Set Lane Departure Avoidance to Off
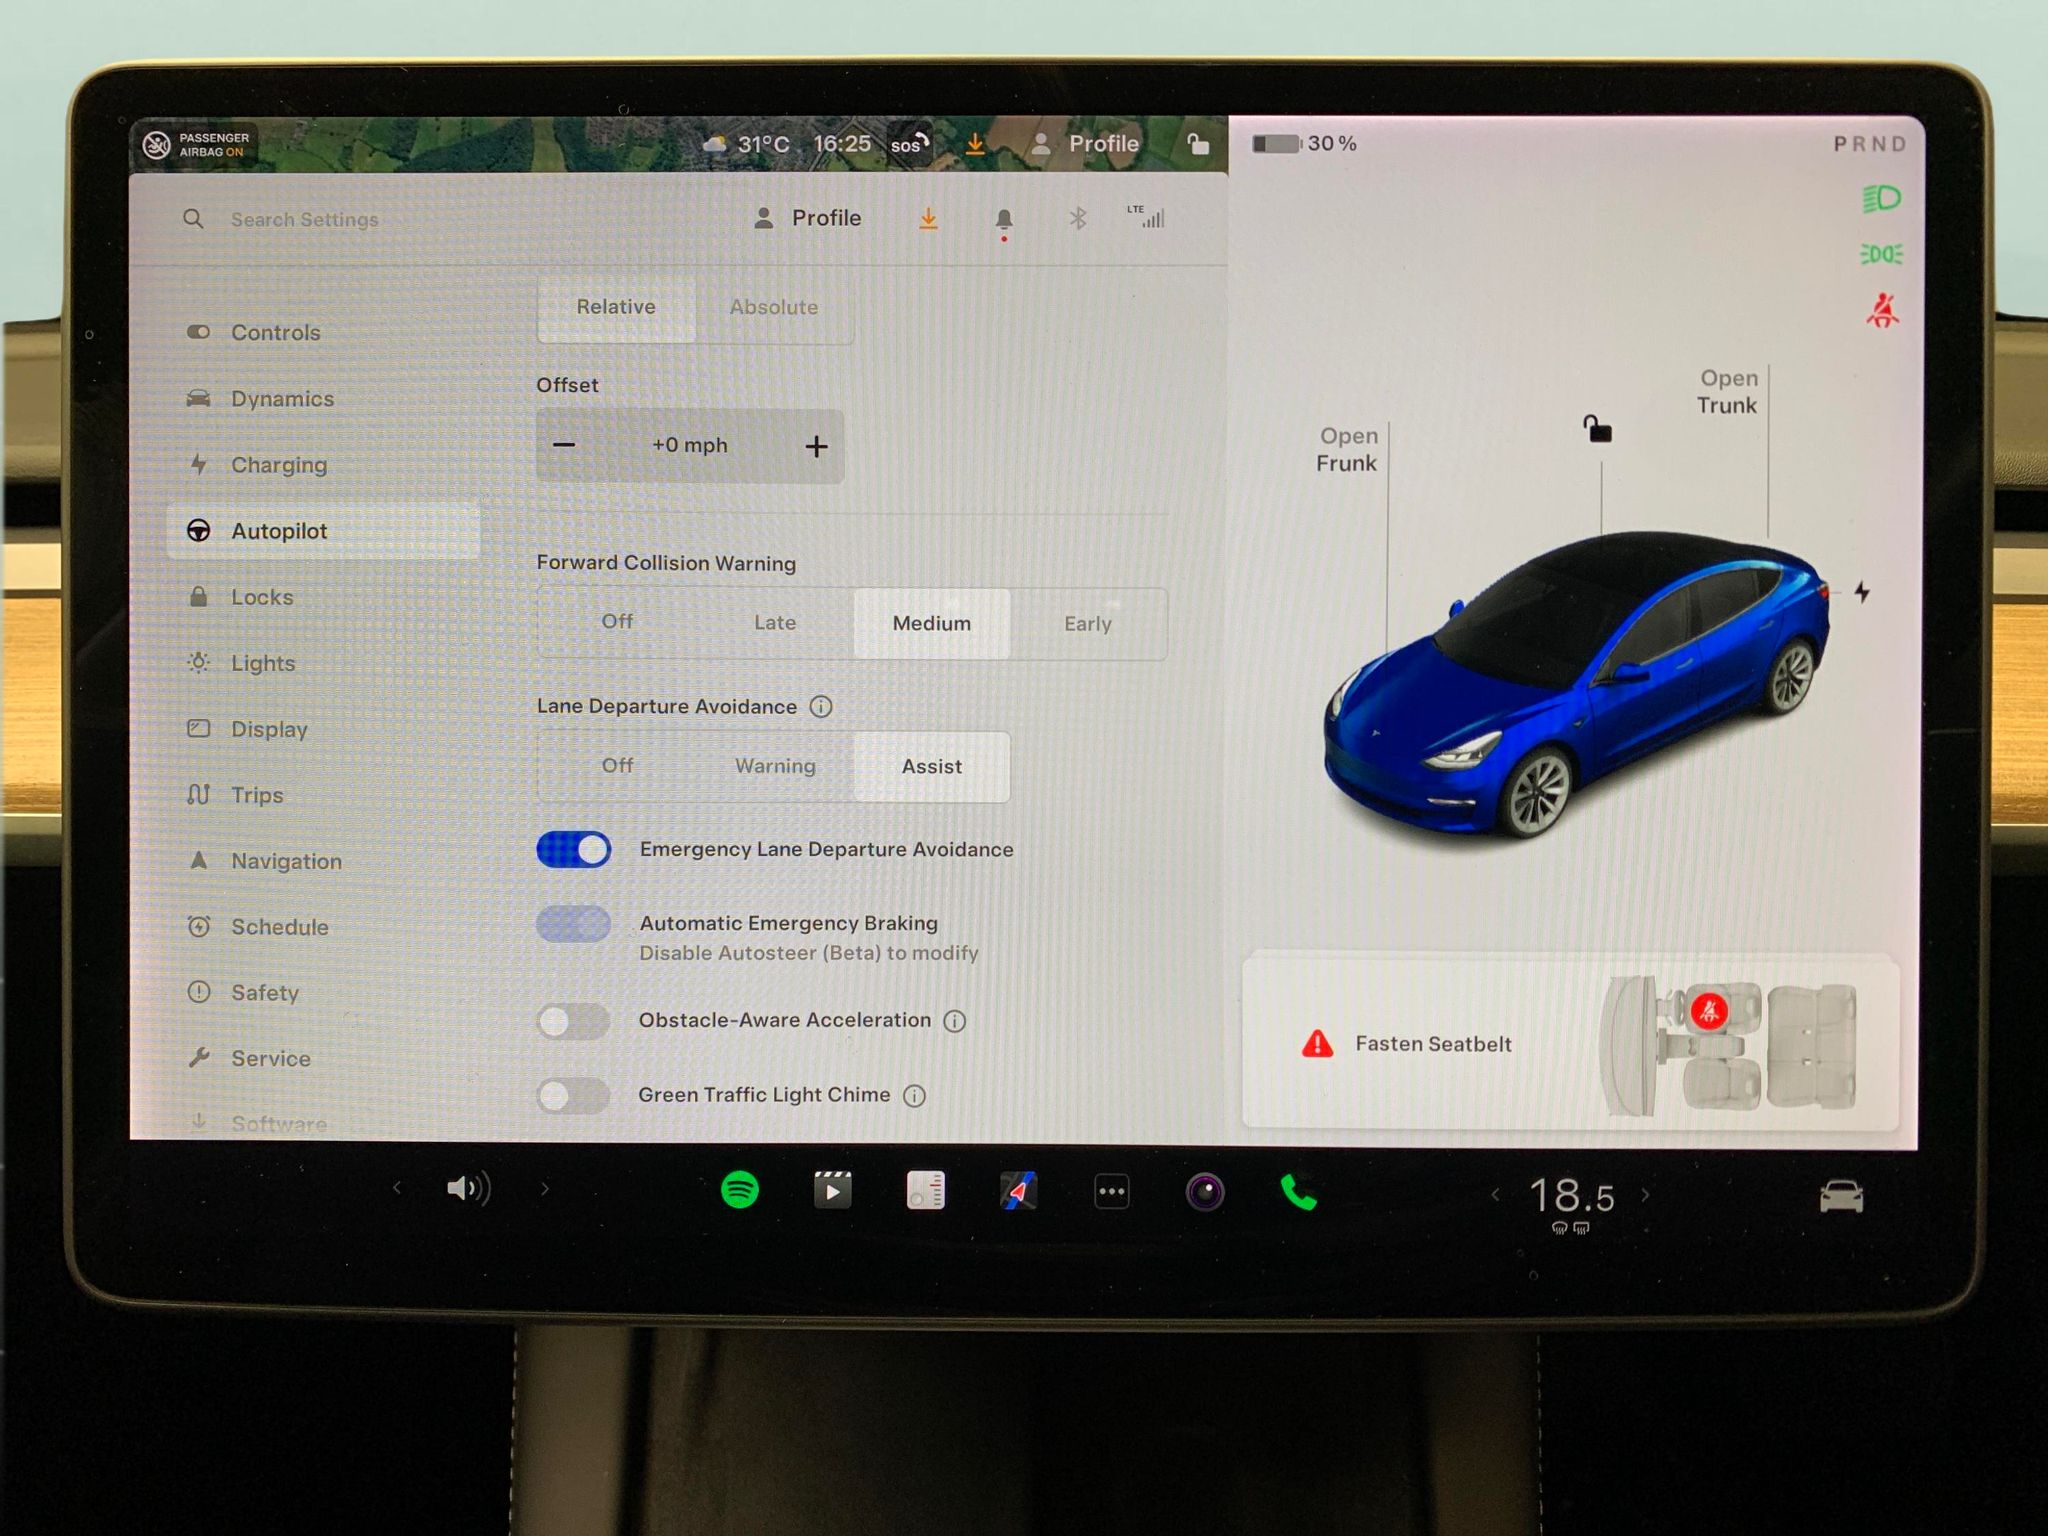 coord(617,766)
